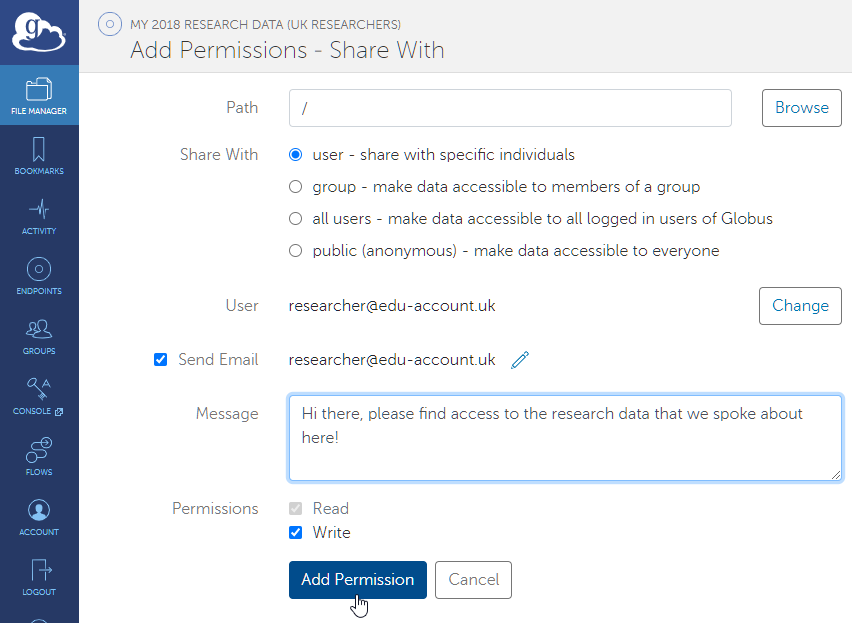The width and height of the screenshot is (852, 623).
Task: Click pencil icon to edit email address
Action: 520,360
